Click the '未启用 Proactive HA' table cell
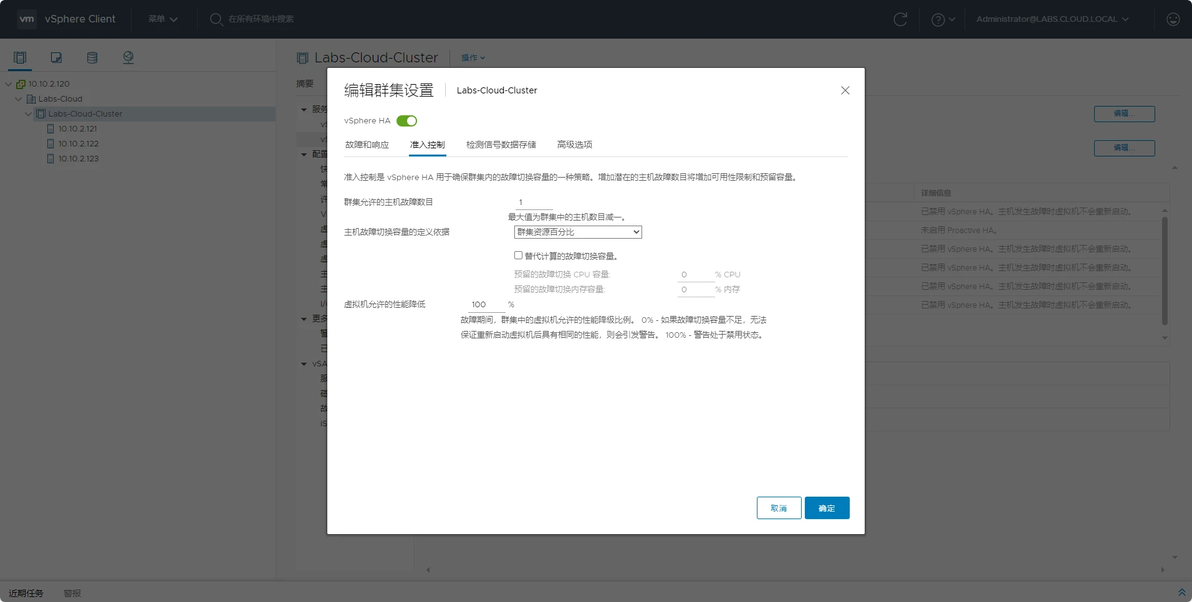 point(959,230)
